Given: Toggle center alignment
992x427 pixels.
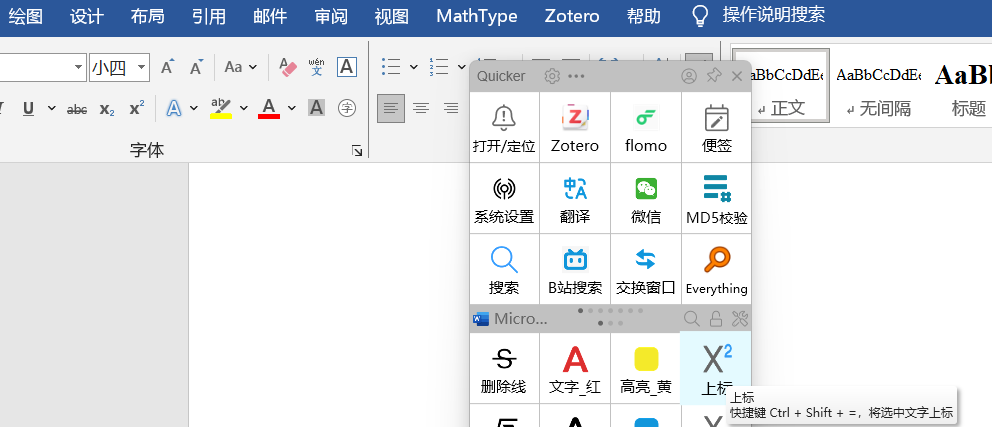Looking at the screenshot, I should [421, 108].
